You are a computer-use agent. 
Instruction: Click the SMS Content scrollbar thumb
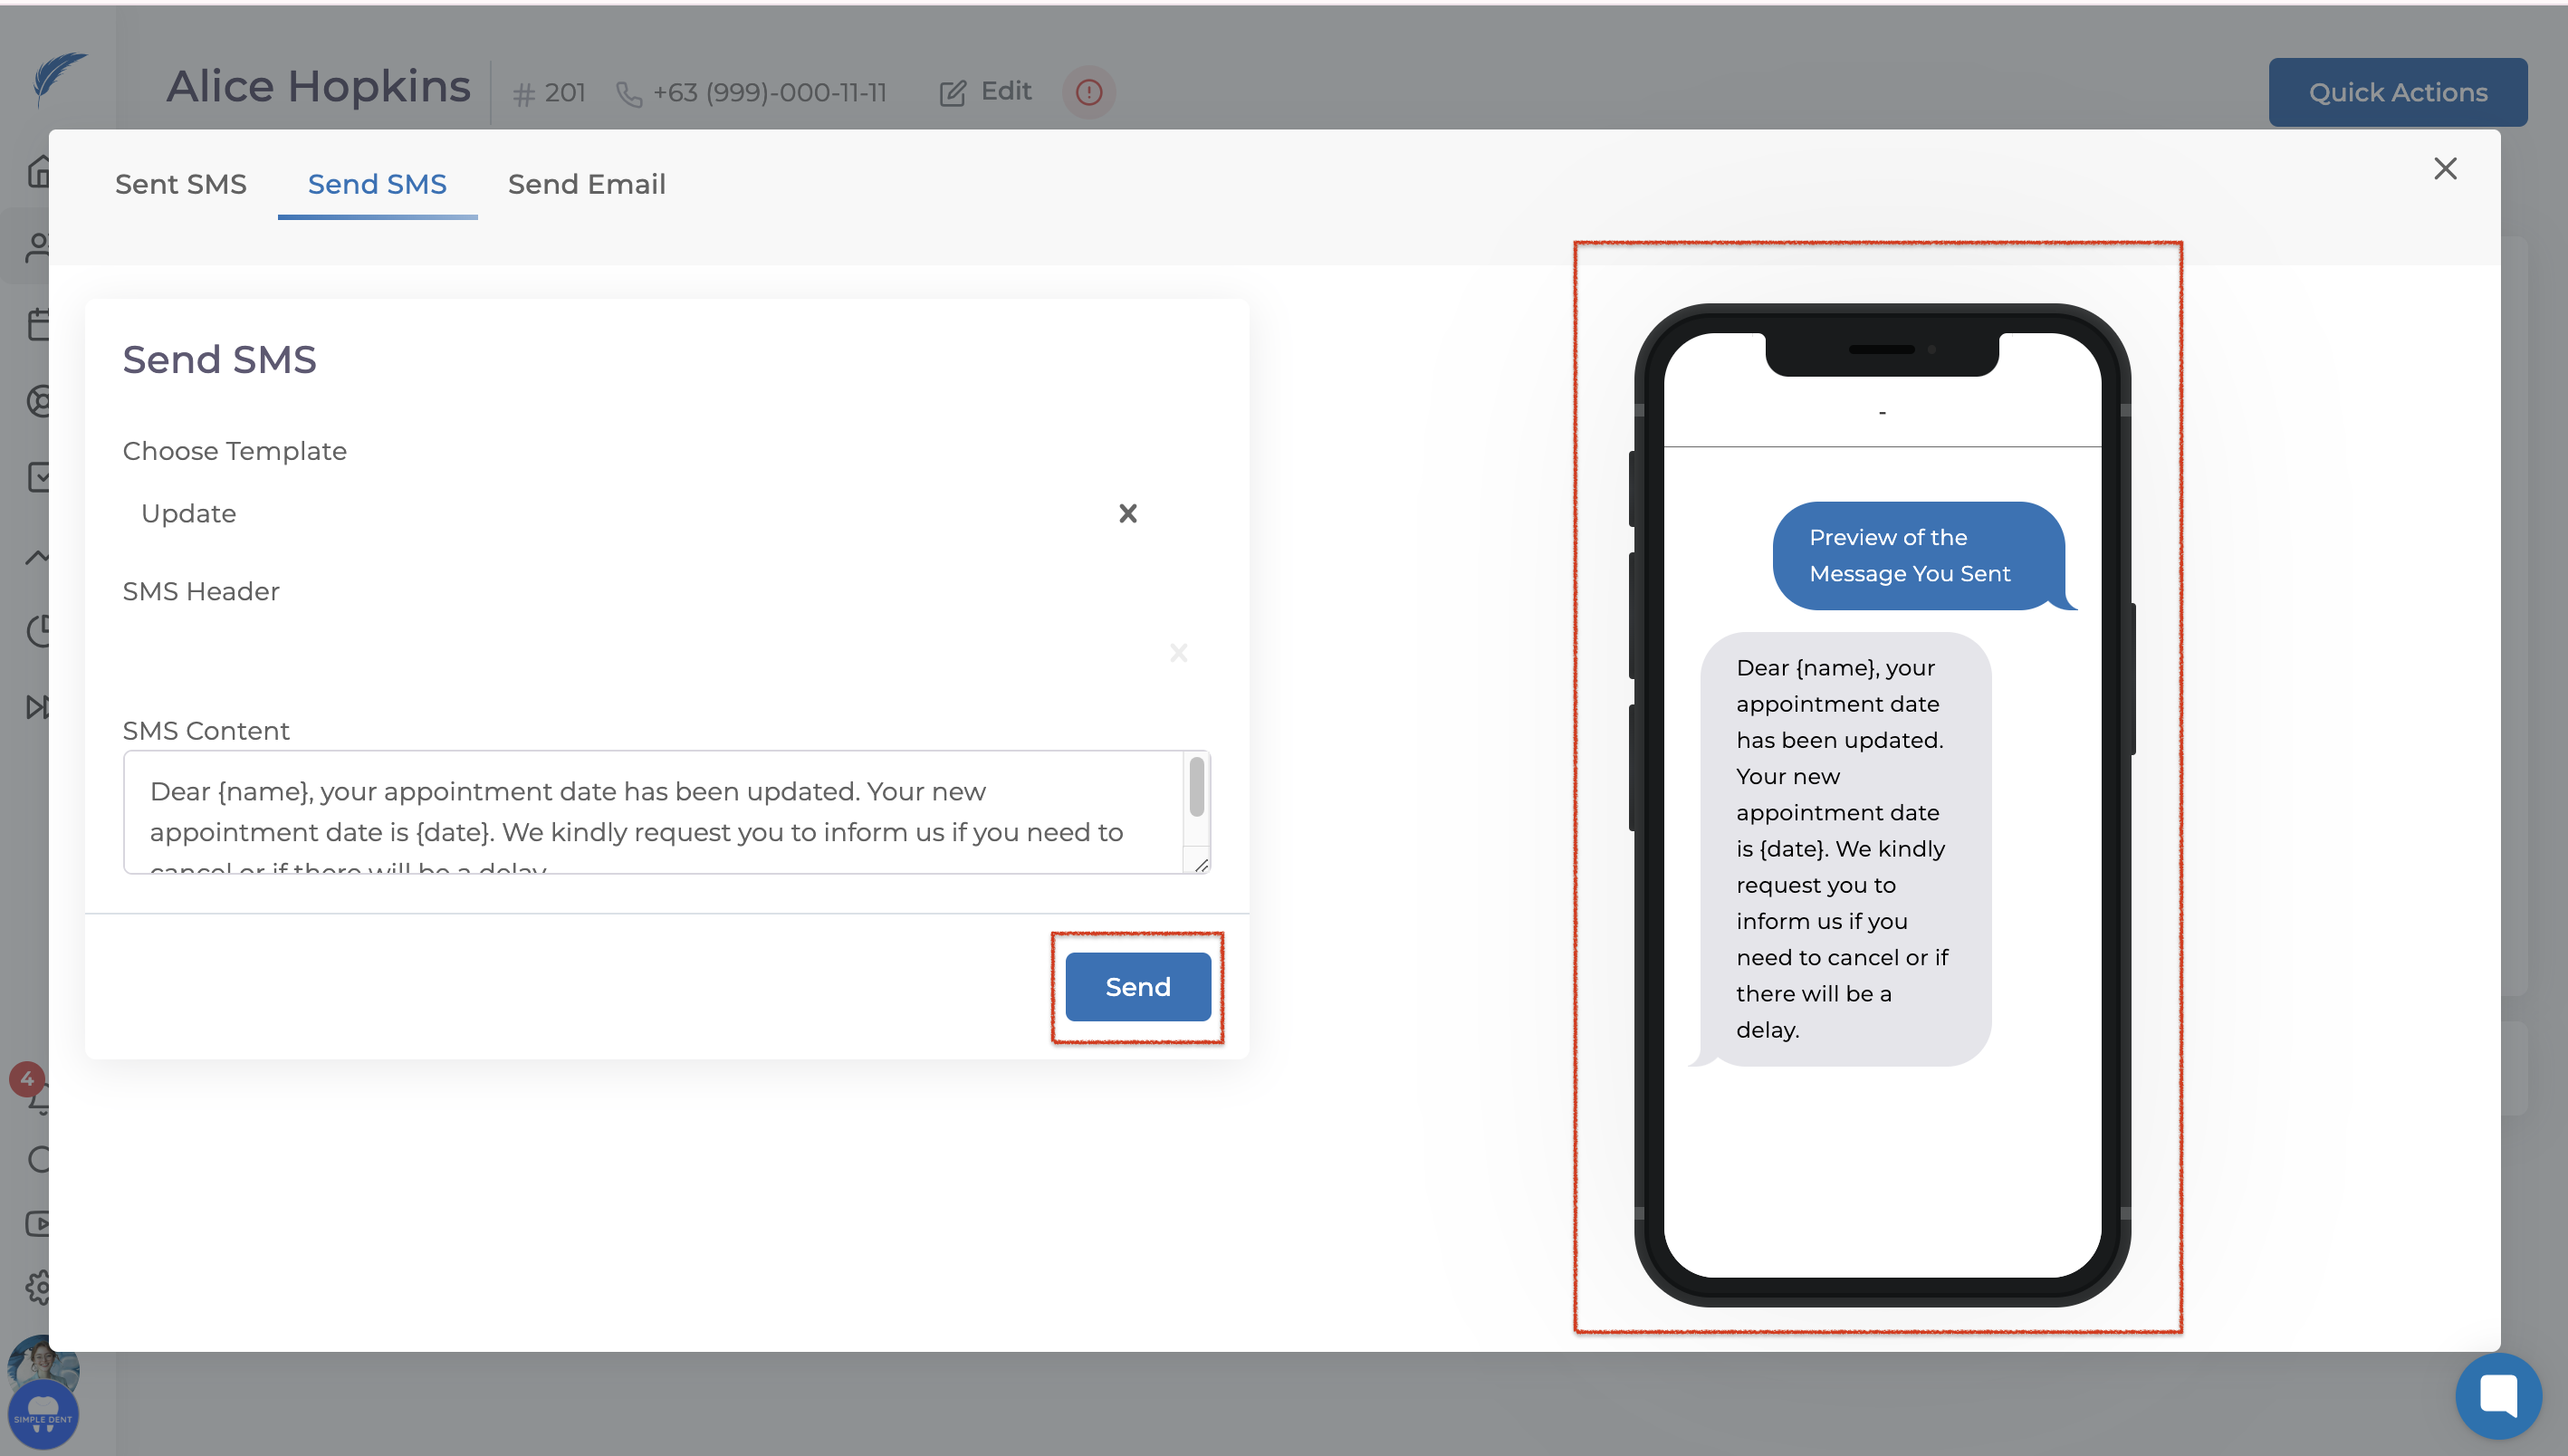(x=1196, y=786)
